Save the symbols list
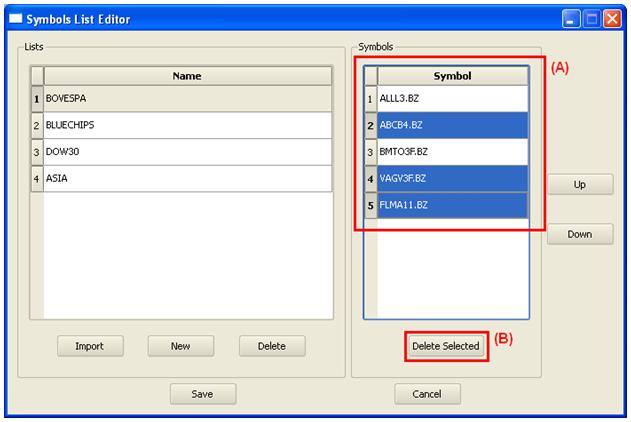 coord(202,394)
